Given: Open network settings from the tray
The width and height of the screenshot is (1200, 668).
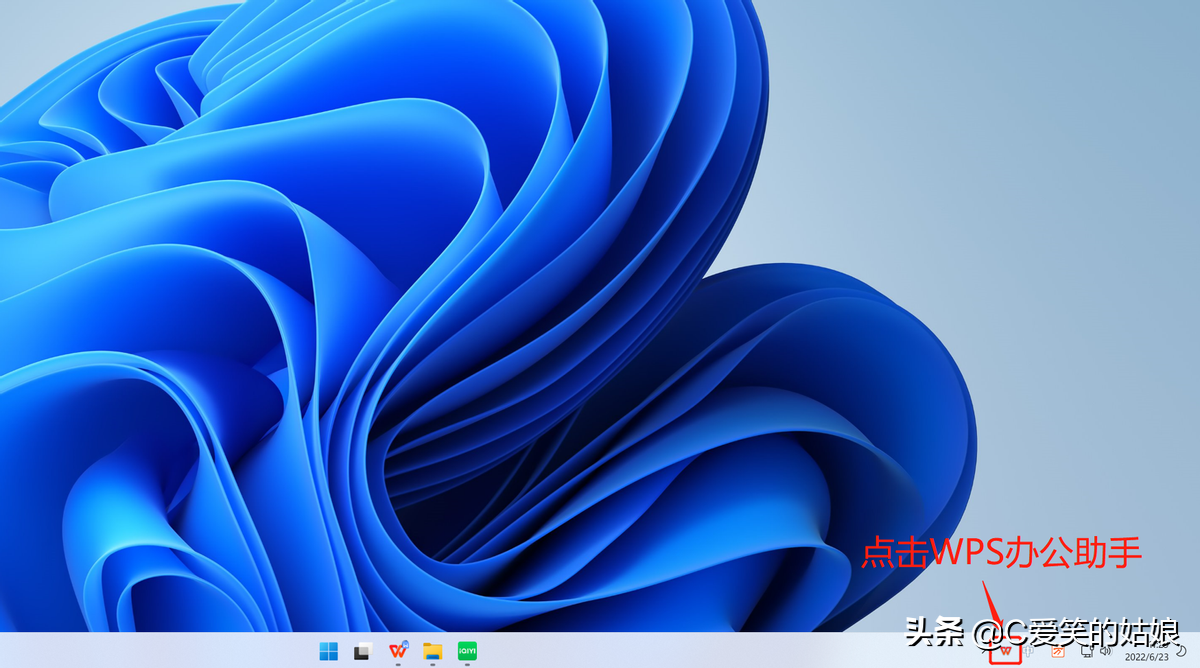Looking at the screenshot, I should pyautogui.click(x=1087, y=651).
